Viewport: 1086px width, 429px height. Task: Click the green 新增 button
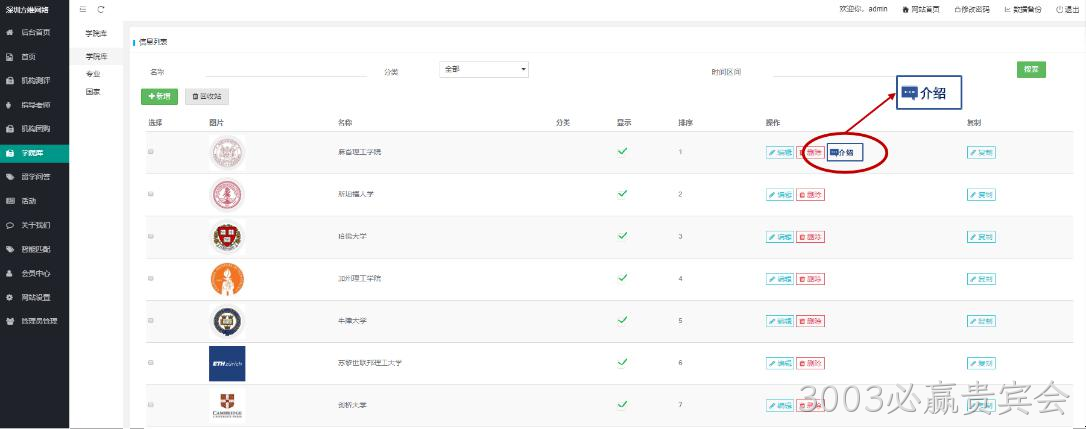pos(159,97)
